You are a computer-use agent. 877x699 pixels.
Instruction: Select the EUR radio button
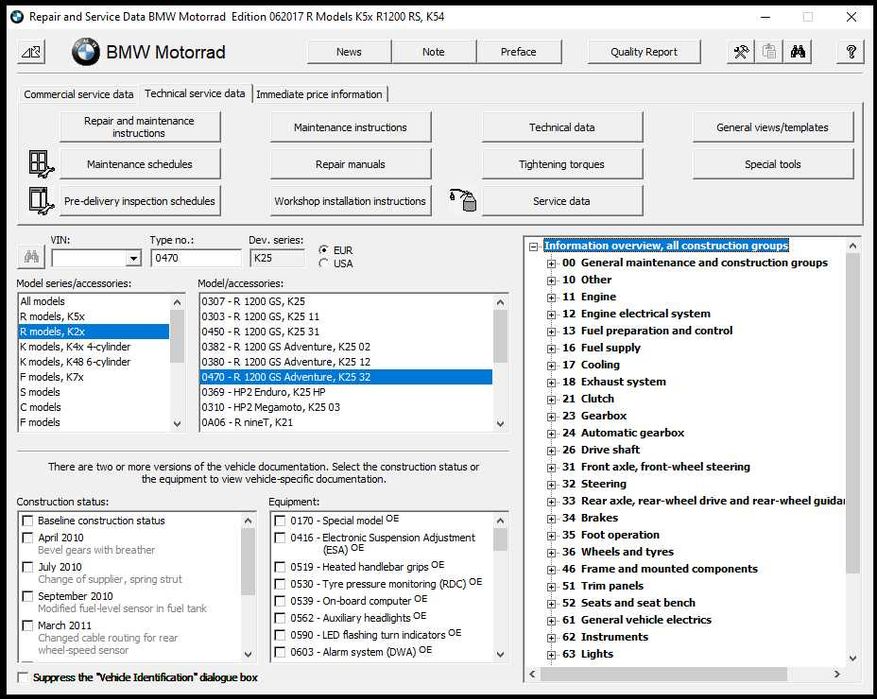(x=323, y=250)
